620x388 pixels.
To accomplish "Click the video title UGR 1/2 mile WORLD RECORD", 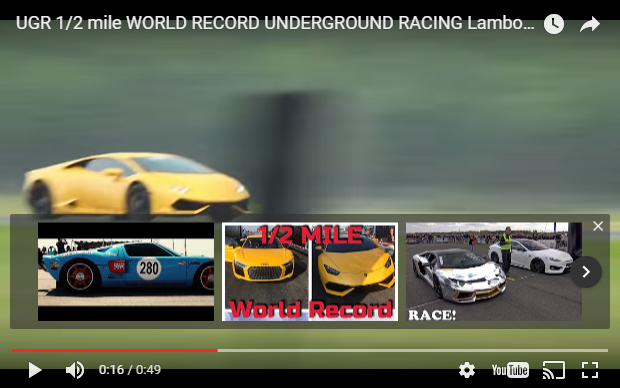I will tap(275, 23).
